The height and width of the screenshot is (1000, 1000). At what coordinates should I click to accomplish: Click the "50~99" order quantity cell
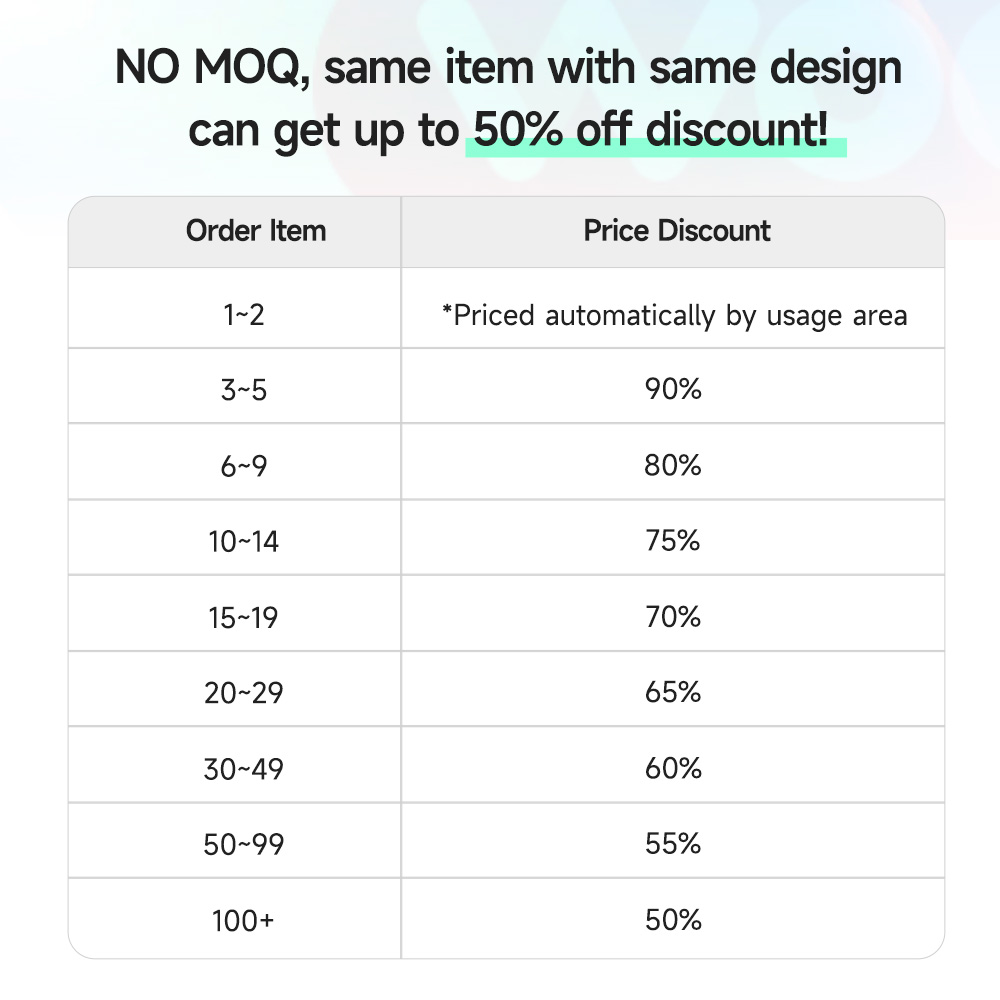[243, 845]
